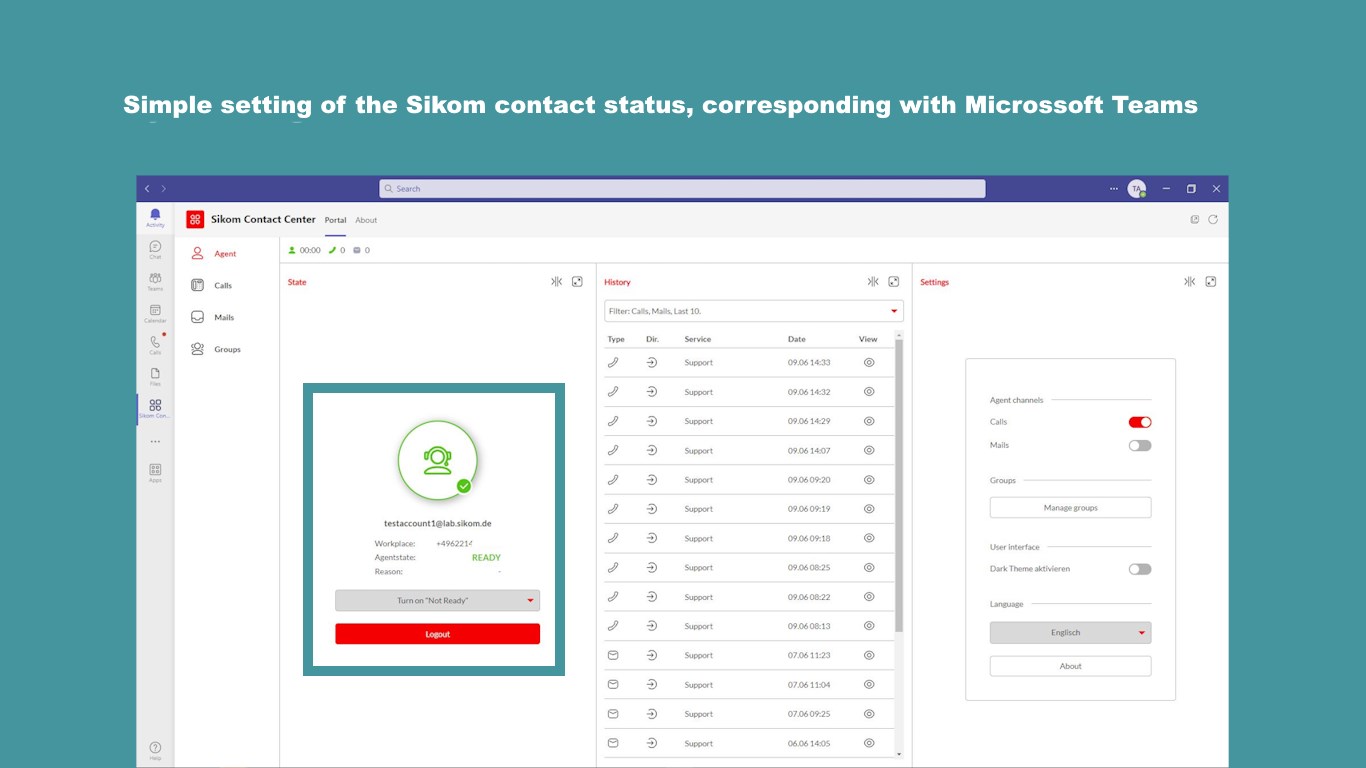Open Apps store in the sidebar
Viewport: 1366px width, 768px height.
click(155, 472)
